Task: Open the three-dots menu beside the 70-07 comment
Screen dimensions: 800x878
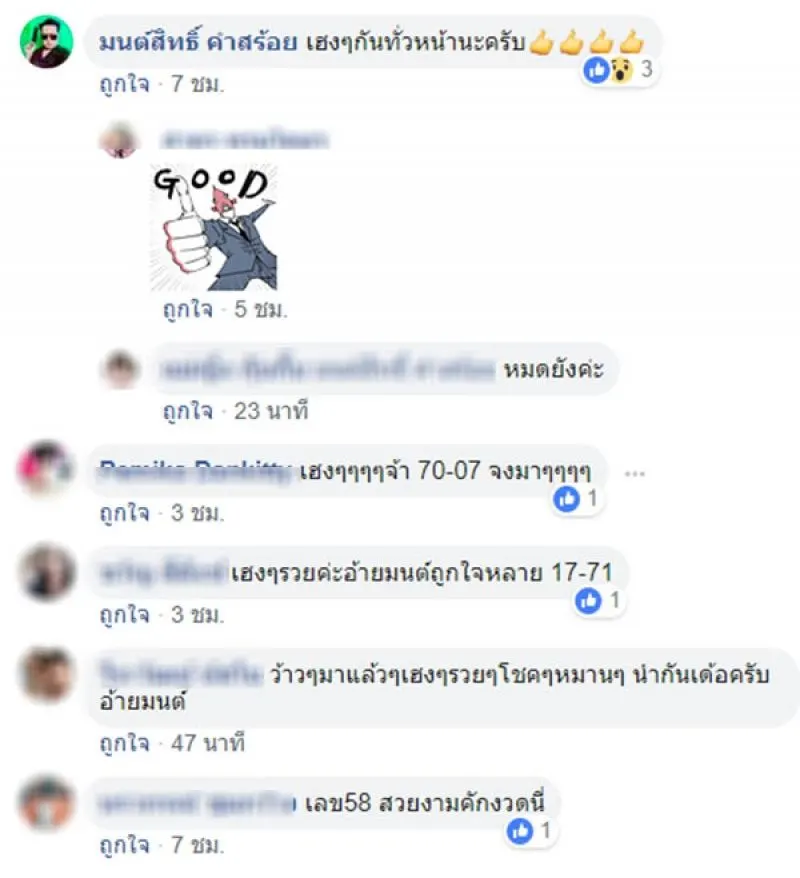Action: point(635,474)
